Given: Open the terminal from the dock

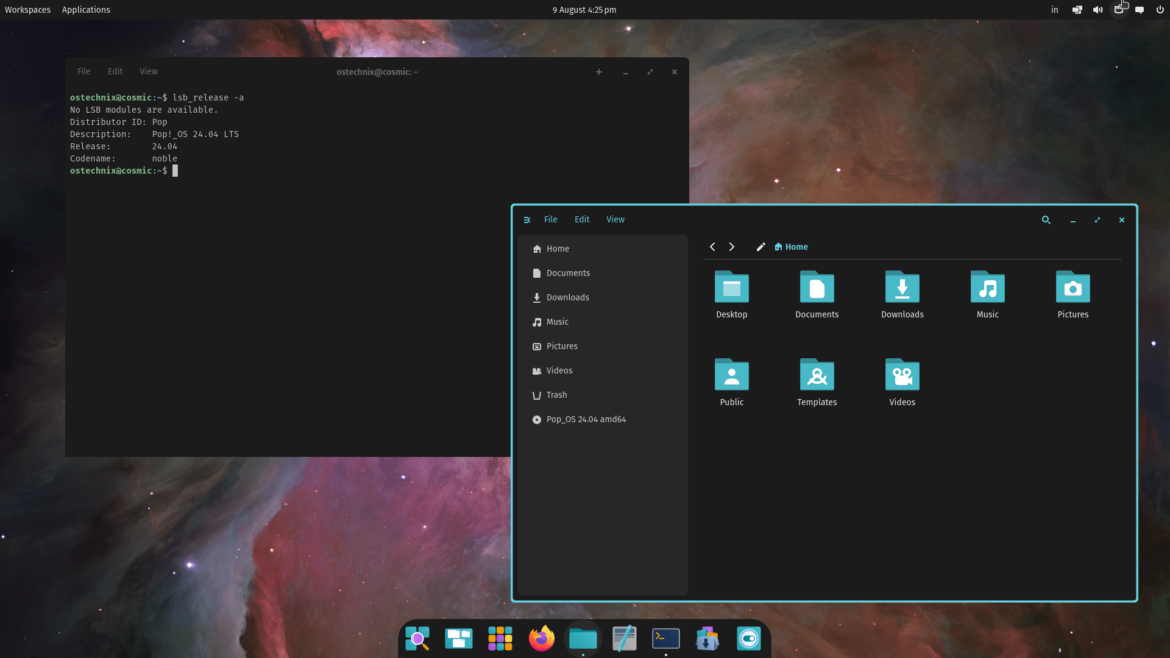Looking at the screenshot, I should [665, 638].
